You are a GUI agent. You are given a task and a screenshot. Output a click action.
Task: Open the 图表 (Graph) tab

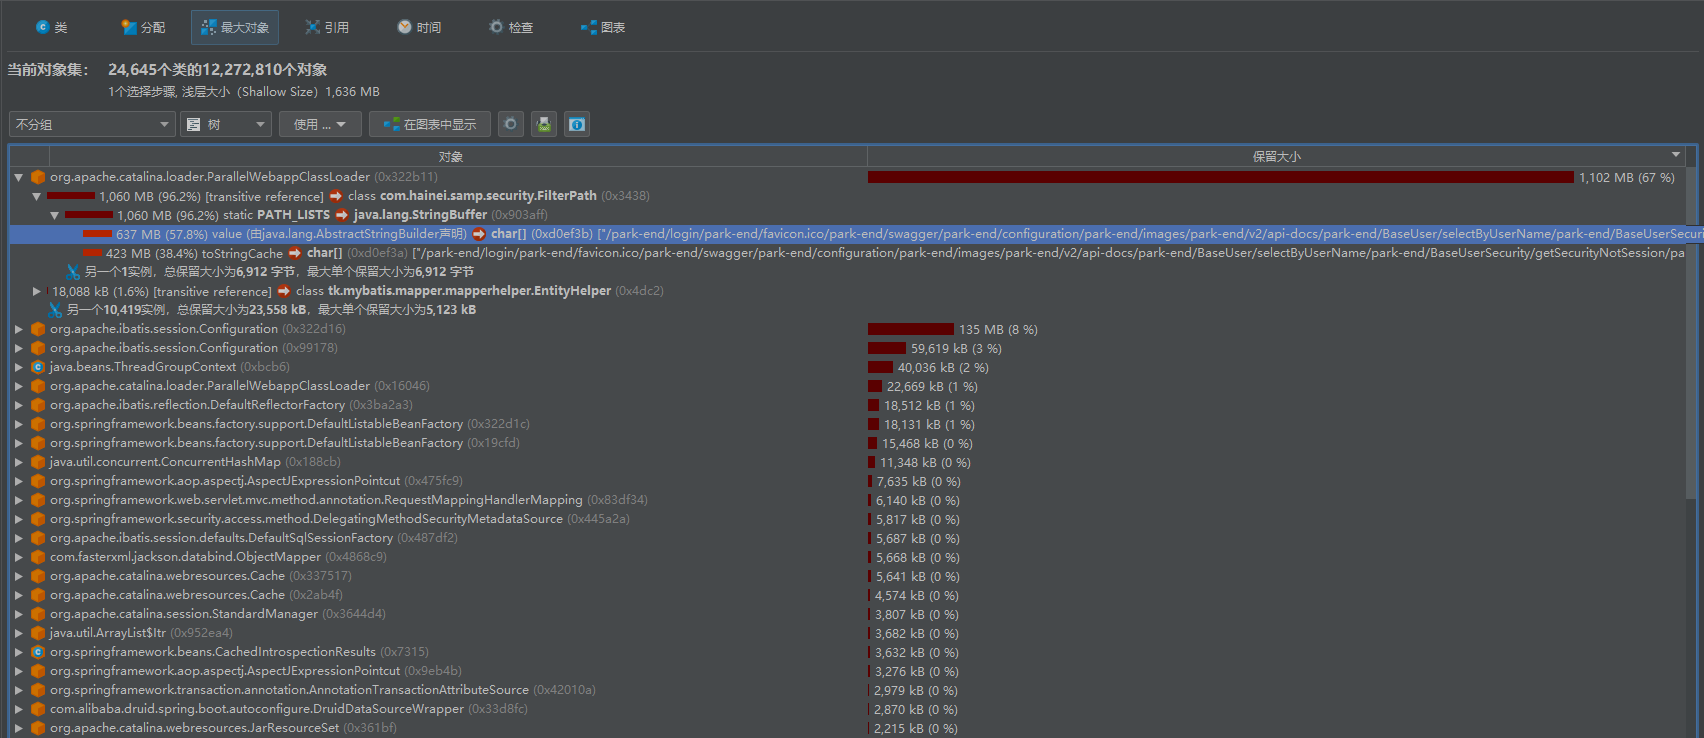[x=603, y=27]
